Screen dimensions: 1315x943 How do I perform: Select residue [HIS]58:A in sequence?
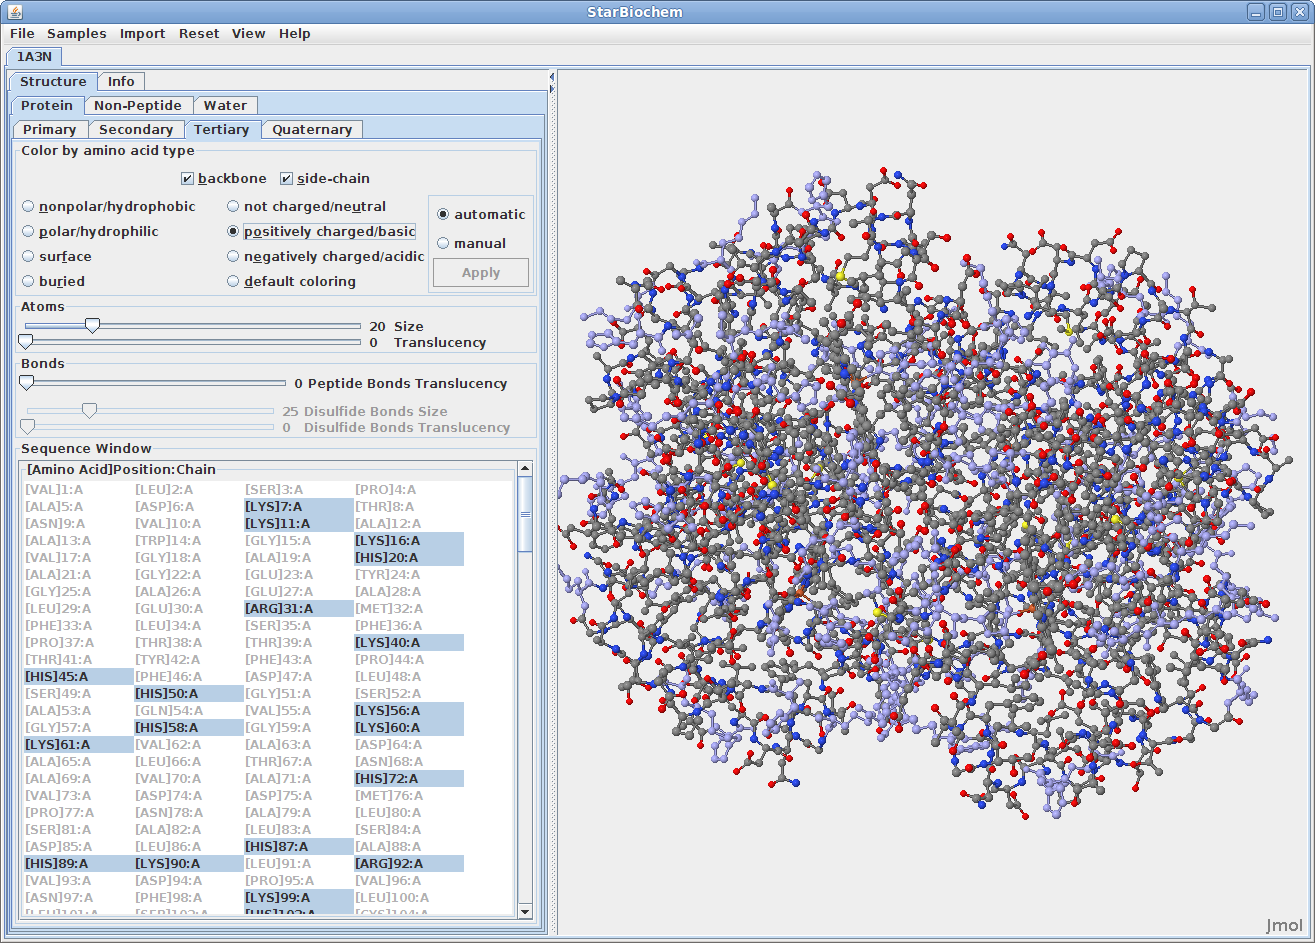[189, 728]
